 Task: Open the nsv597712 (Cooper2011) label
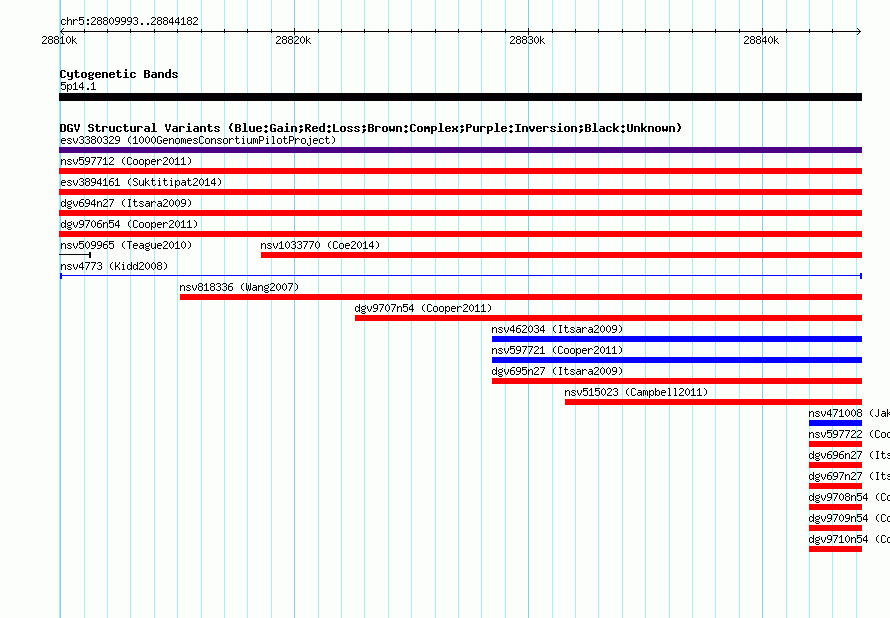click(x=126, y=161)
